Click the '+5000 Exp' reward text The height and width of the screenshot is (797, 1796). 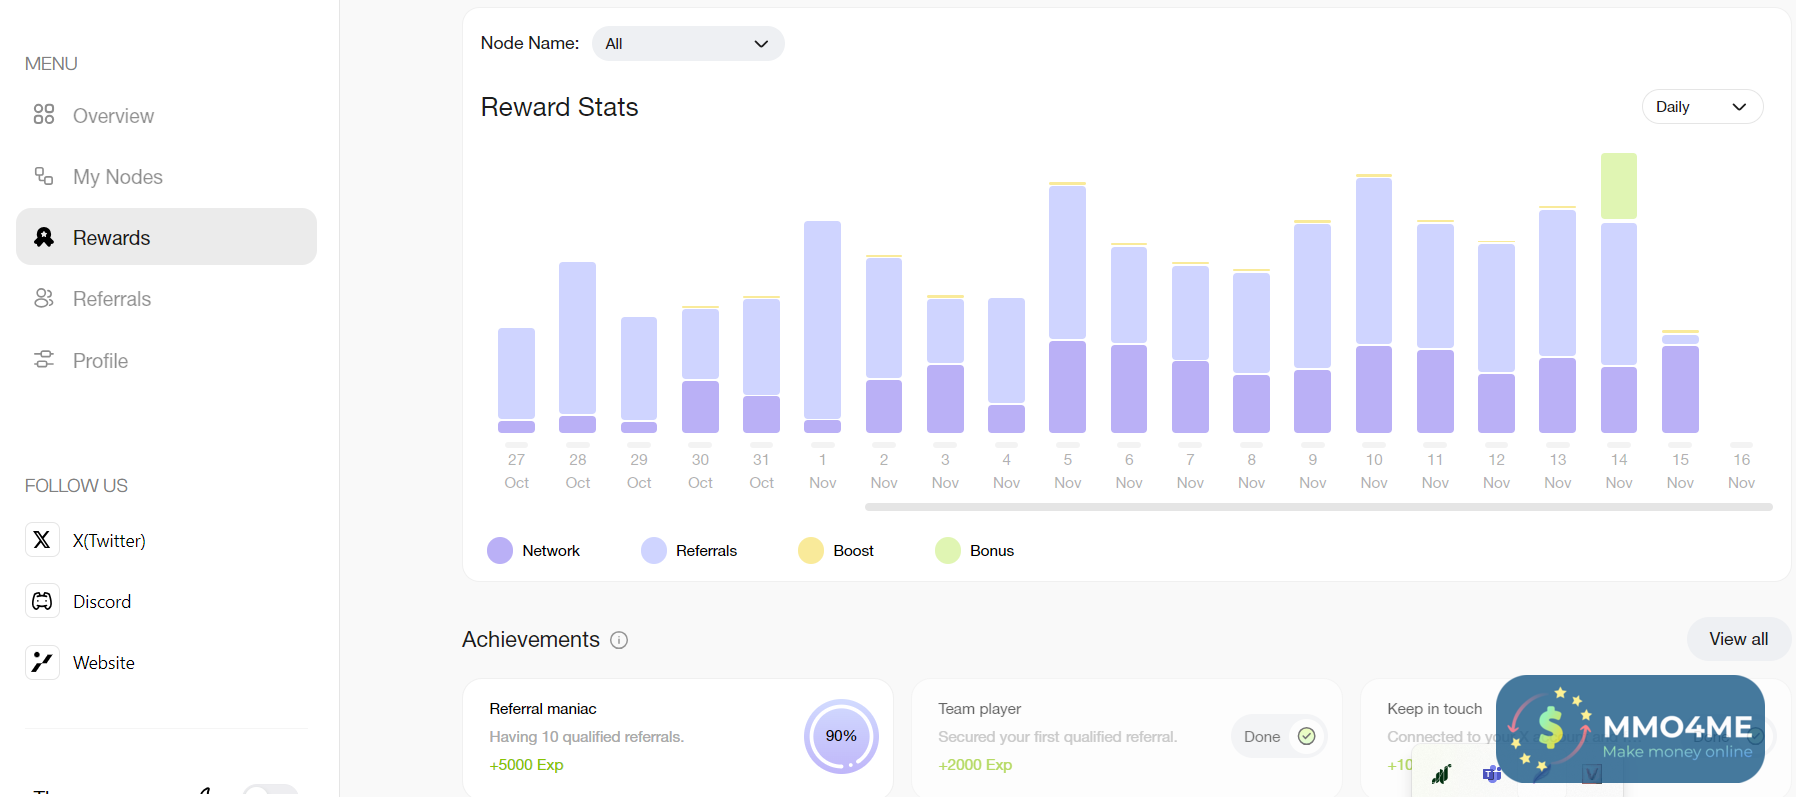click(526, 765)
